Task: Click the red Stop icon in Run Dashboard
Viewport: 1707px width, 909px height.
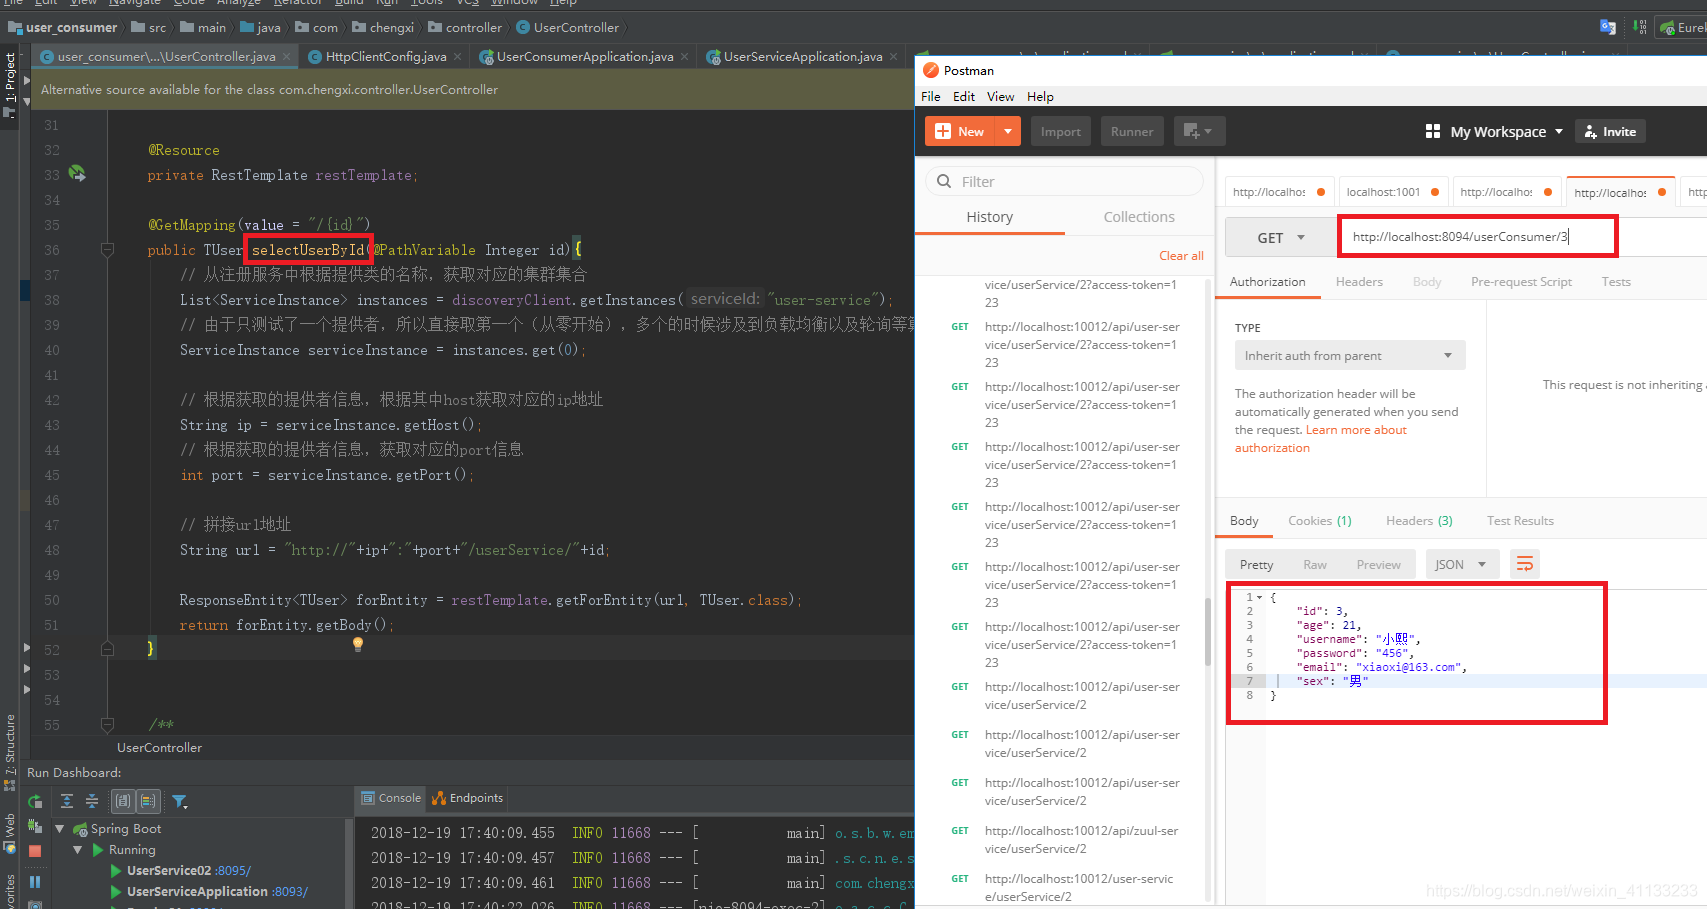Action: click(35, 851)
